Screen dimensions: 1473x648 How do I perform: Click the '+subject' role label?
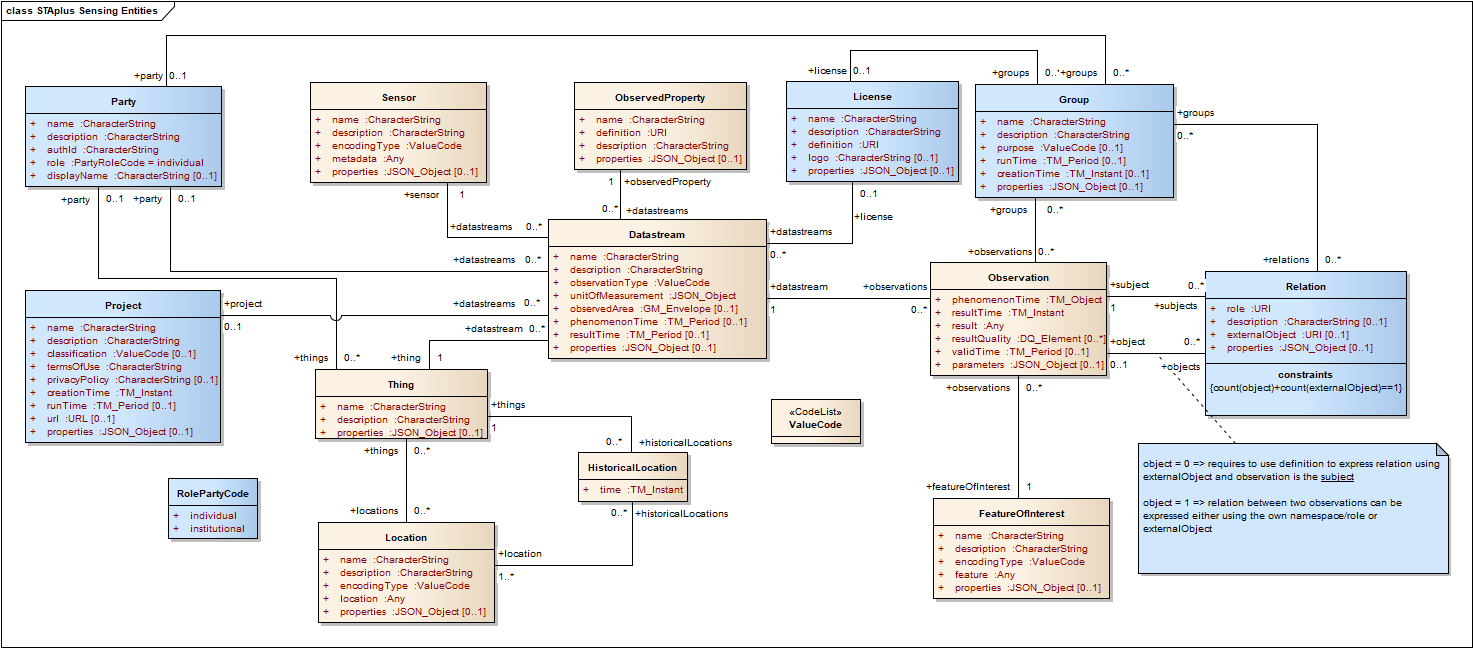click(x=1131, y=285)
